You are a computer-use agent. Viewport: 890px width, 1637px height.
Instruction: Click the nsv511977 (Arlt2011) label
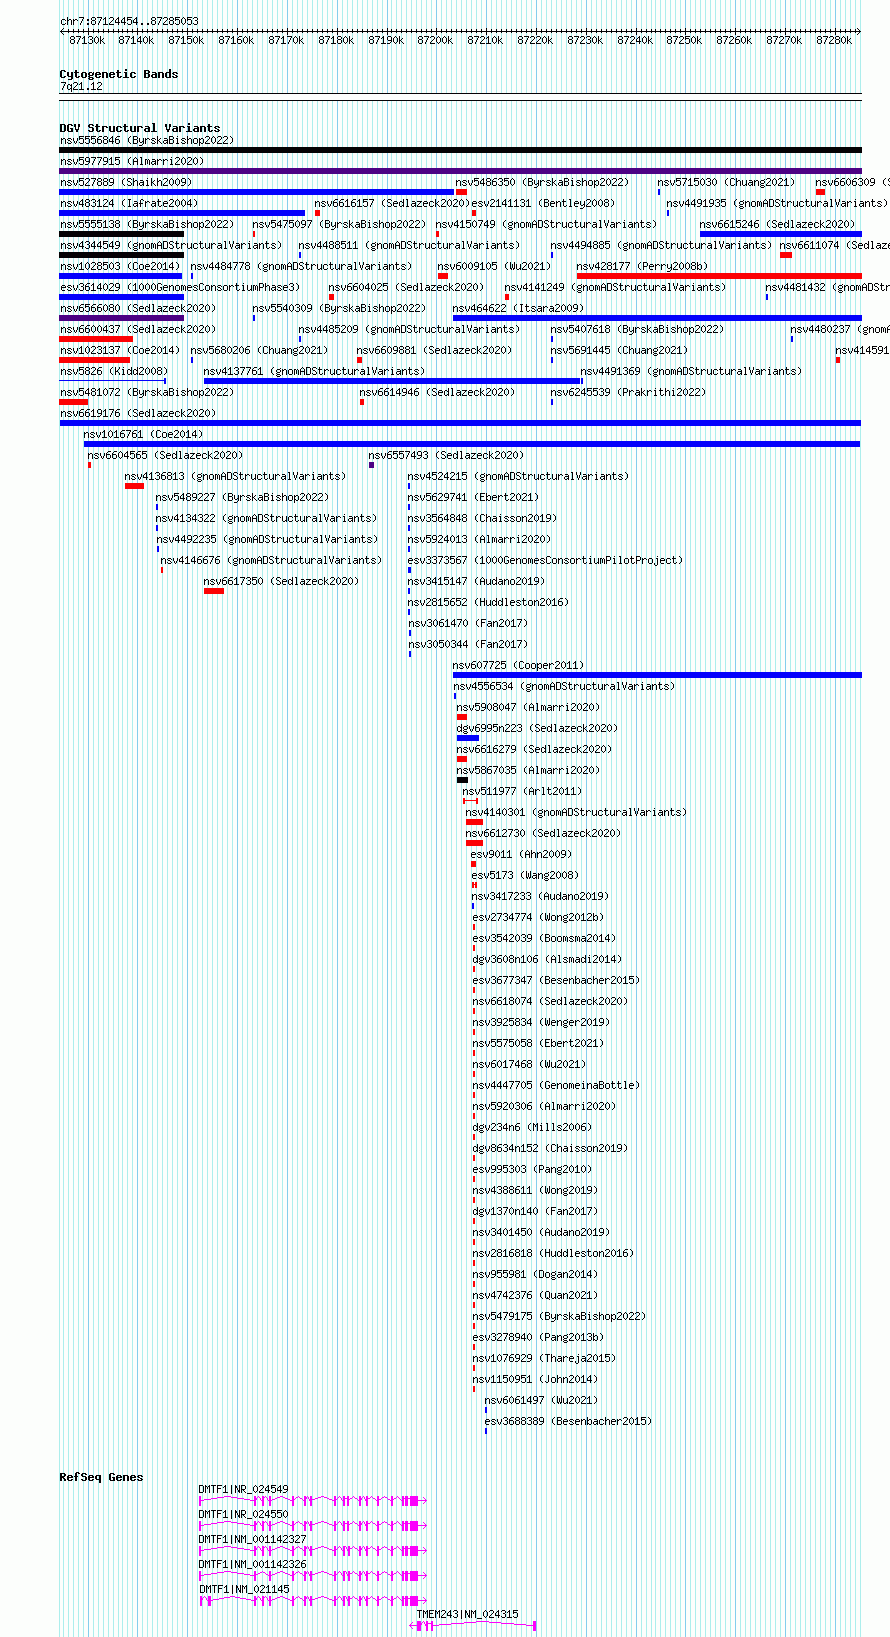(x=522, y=791)
